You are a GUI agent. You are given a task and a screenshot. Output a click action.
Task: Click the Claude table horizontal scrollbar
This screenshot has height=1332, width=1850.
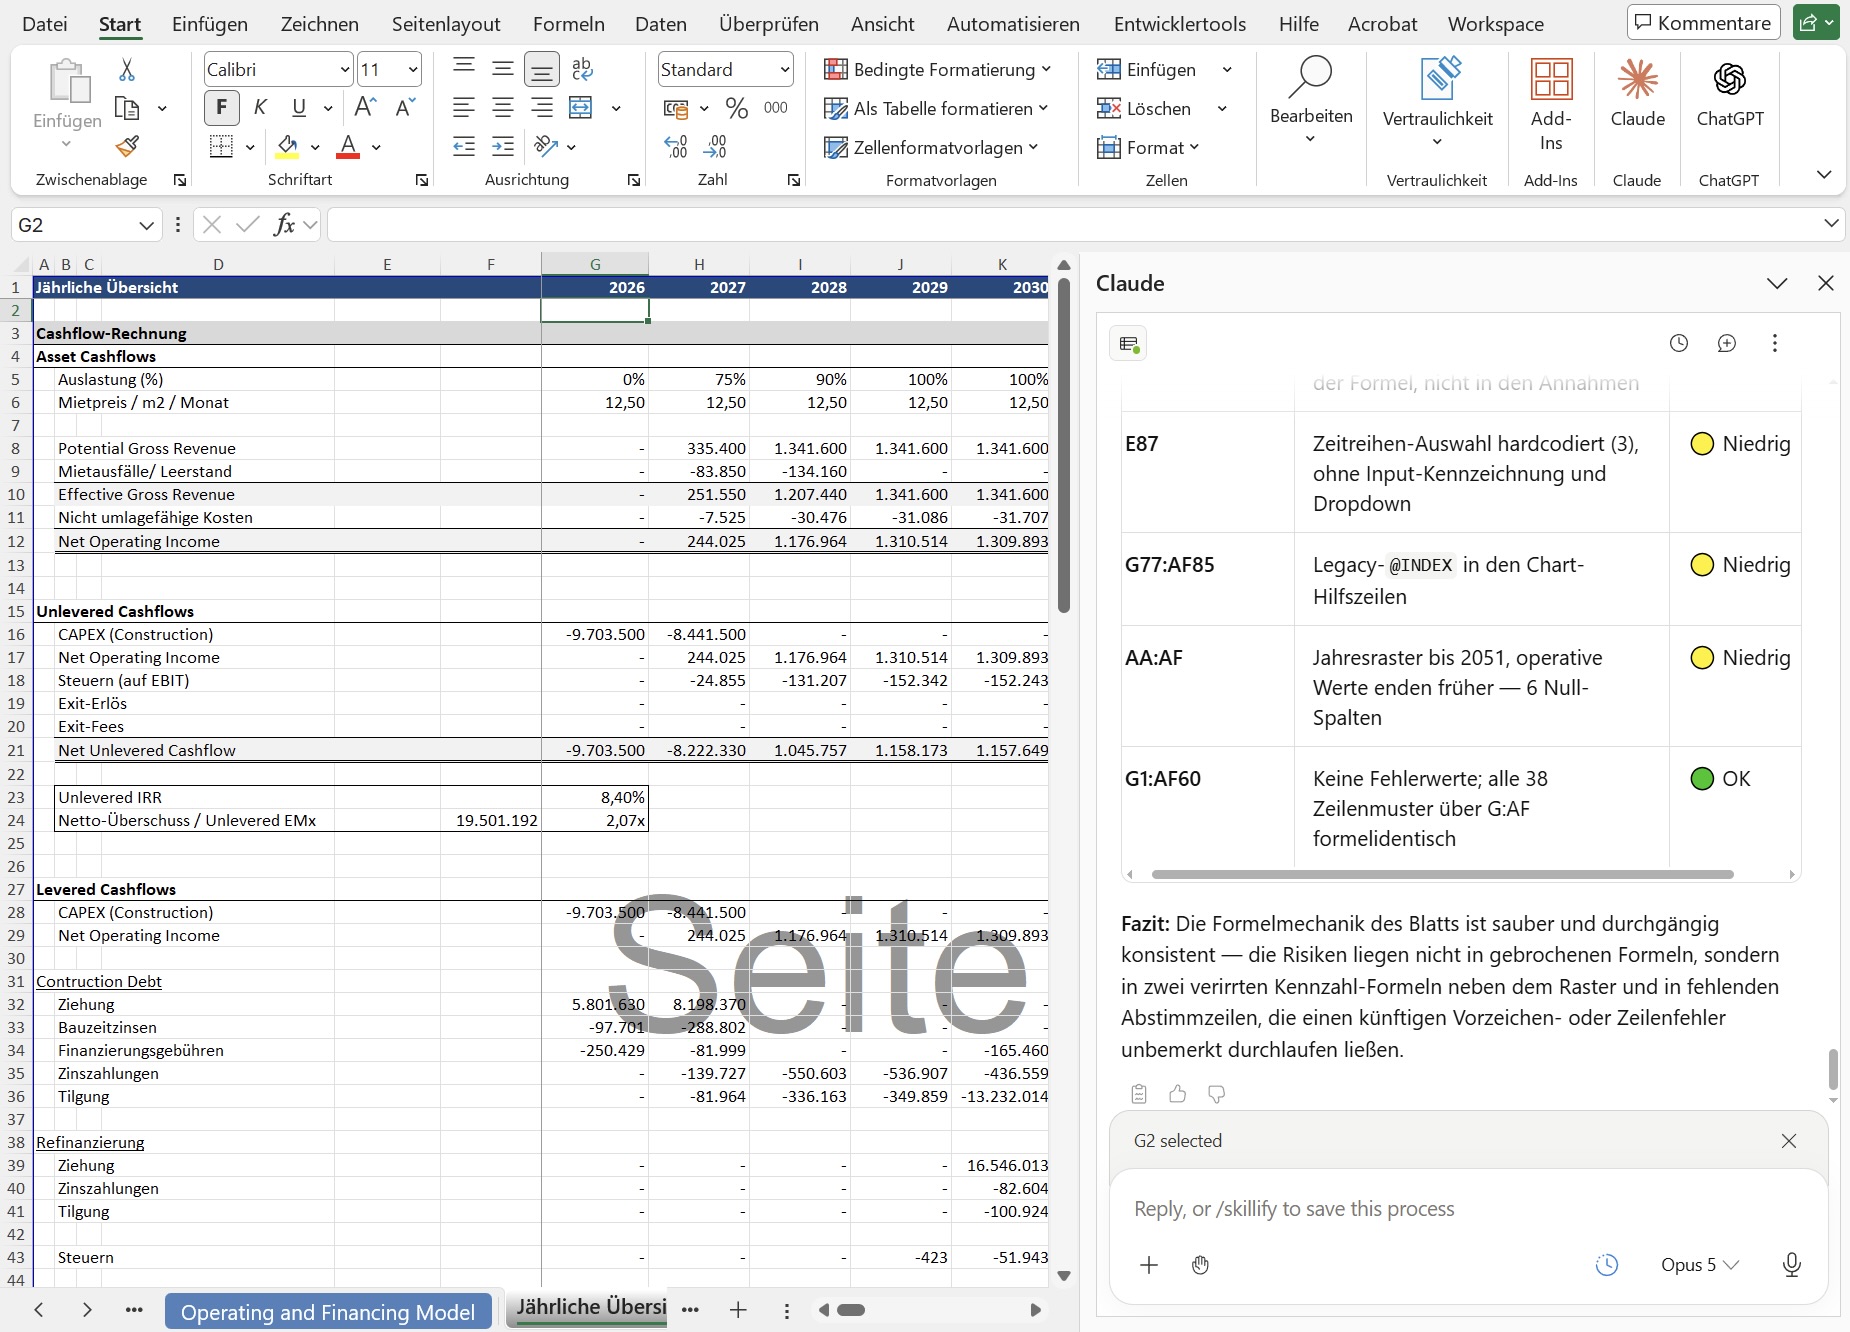[x=1442, y=874]
